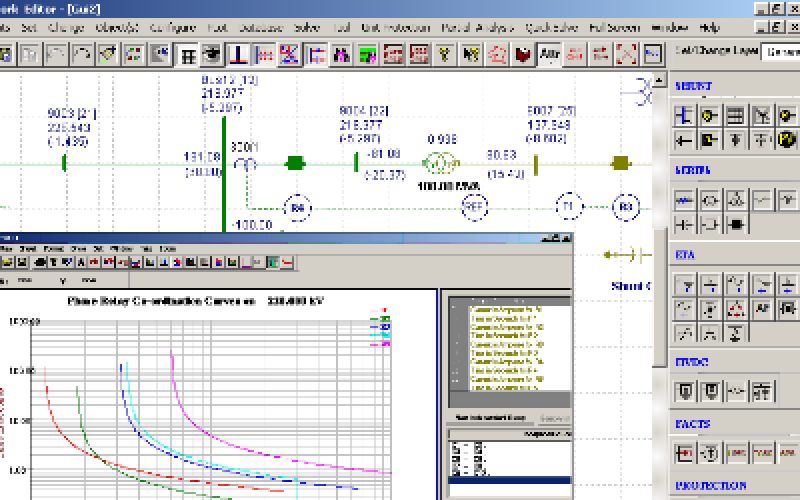
Task: Click the undo arrow toolbar icon
Action: point(55,55)
